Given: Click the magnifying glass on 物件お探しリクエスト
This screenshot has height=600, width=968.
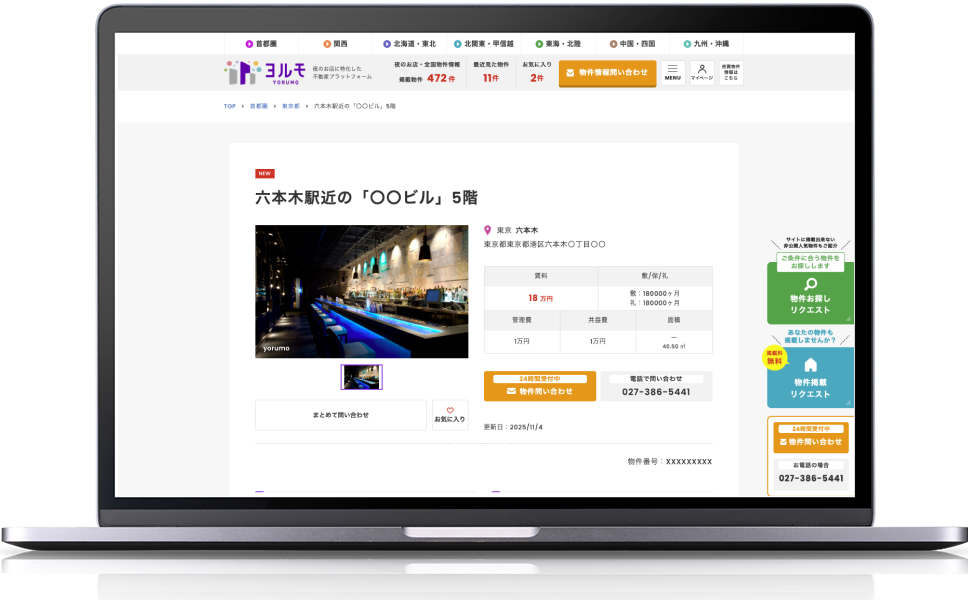Looking at the screenshot, I should coord(811,286).
